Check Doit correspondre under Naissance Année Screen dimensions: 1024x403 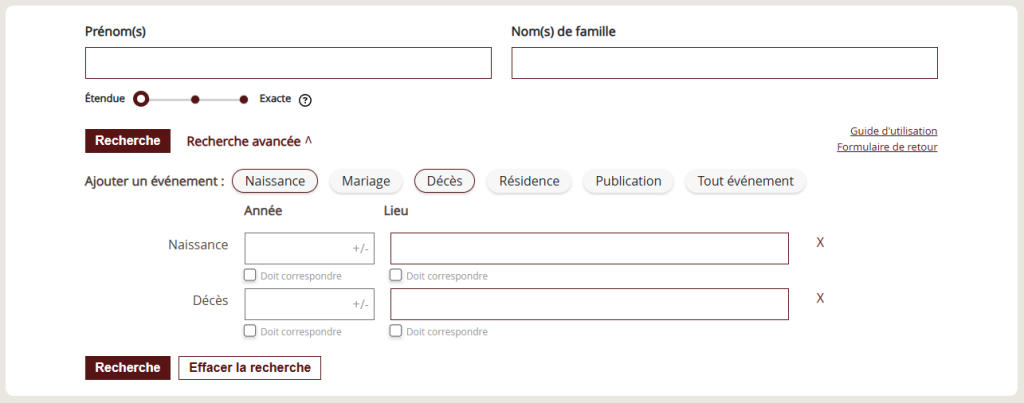coord(250,275)
